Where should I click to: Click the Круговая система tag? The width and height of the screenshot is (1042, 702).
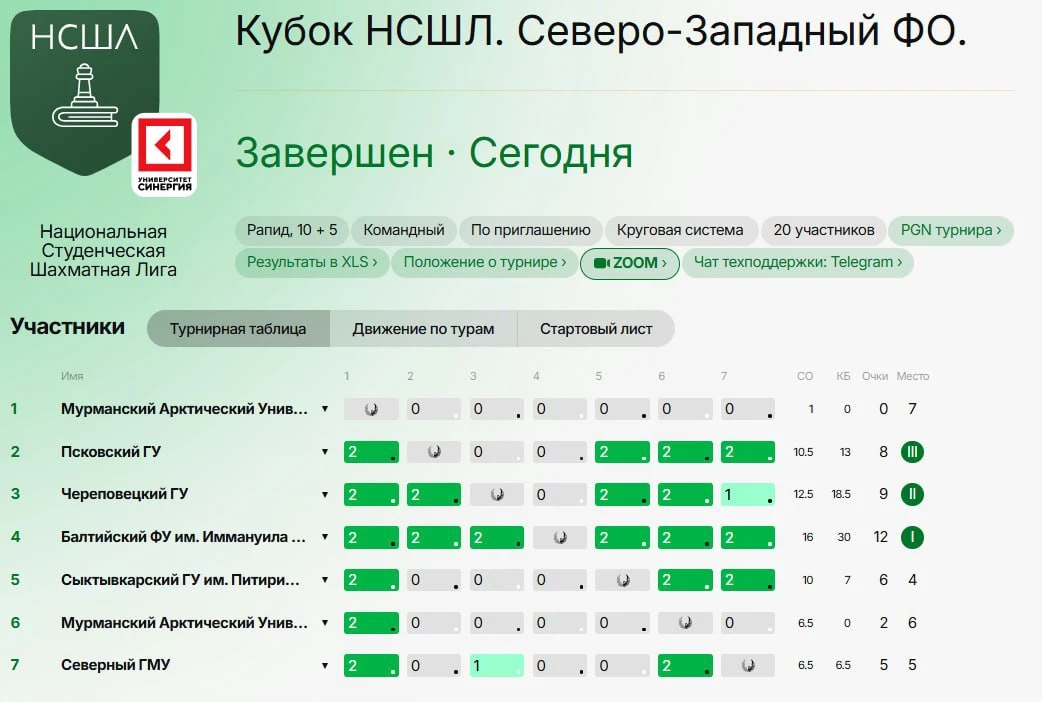(x=680, y=230)
